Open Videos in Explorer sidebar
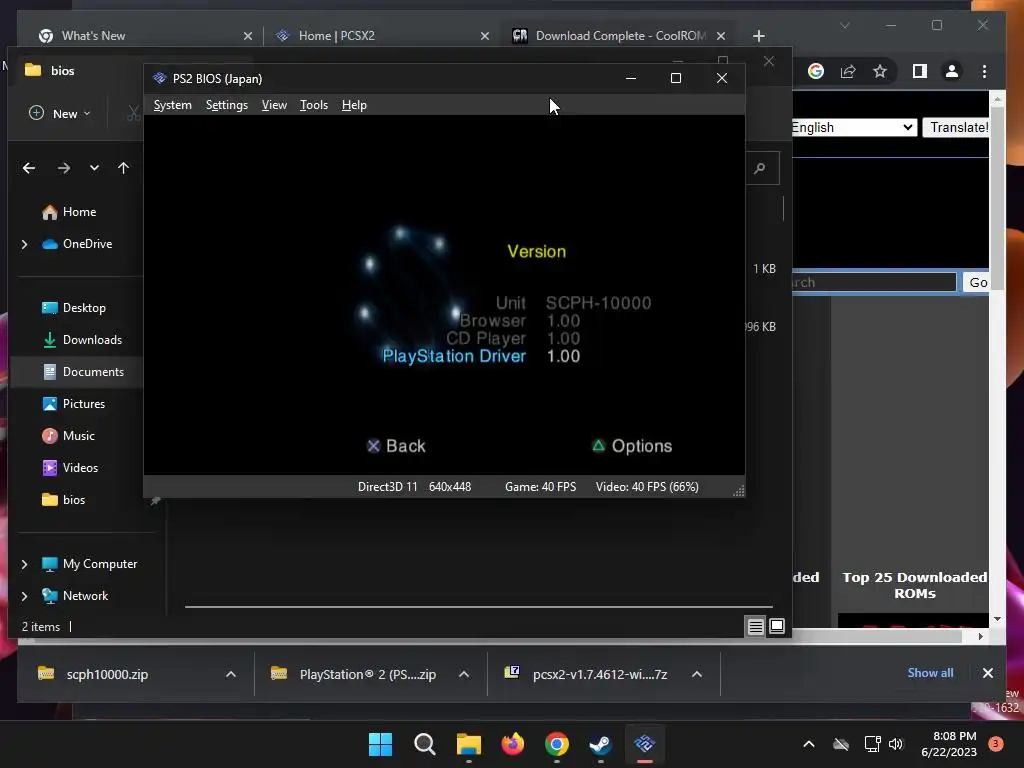This screenshot has width=1024, height=768. coord(80,468)
